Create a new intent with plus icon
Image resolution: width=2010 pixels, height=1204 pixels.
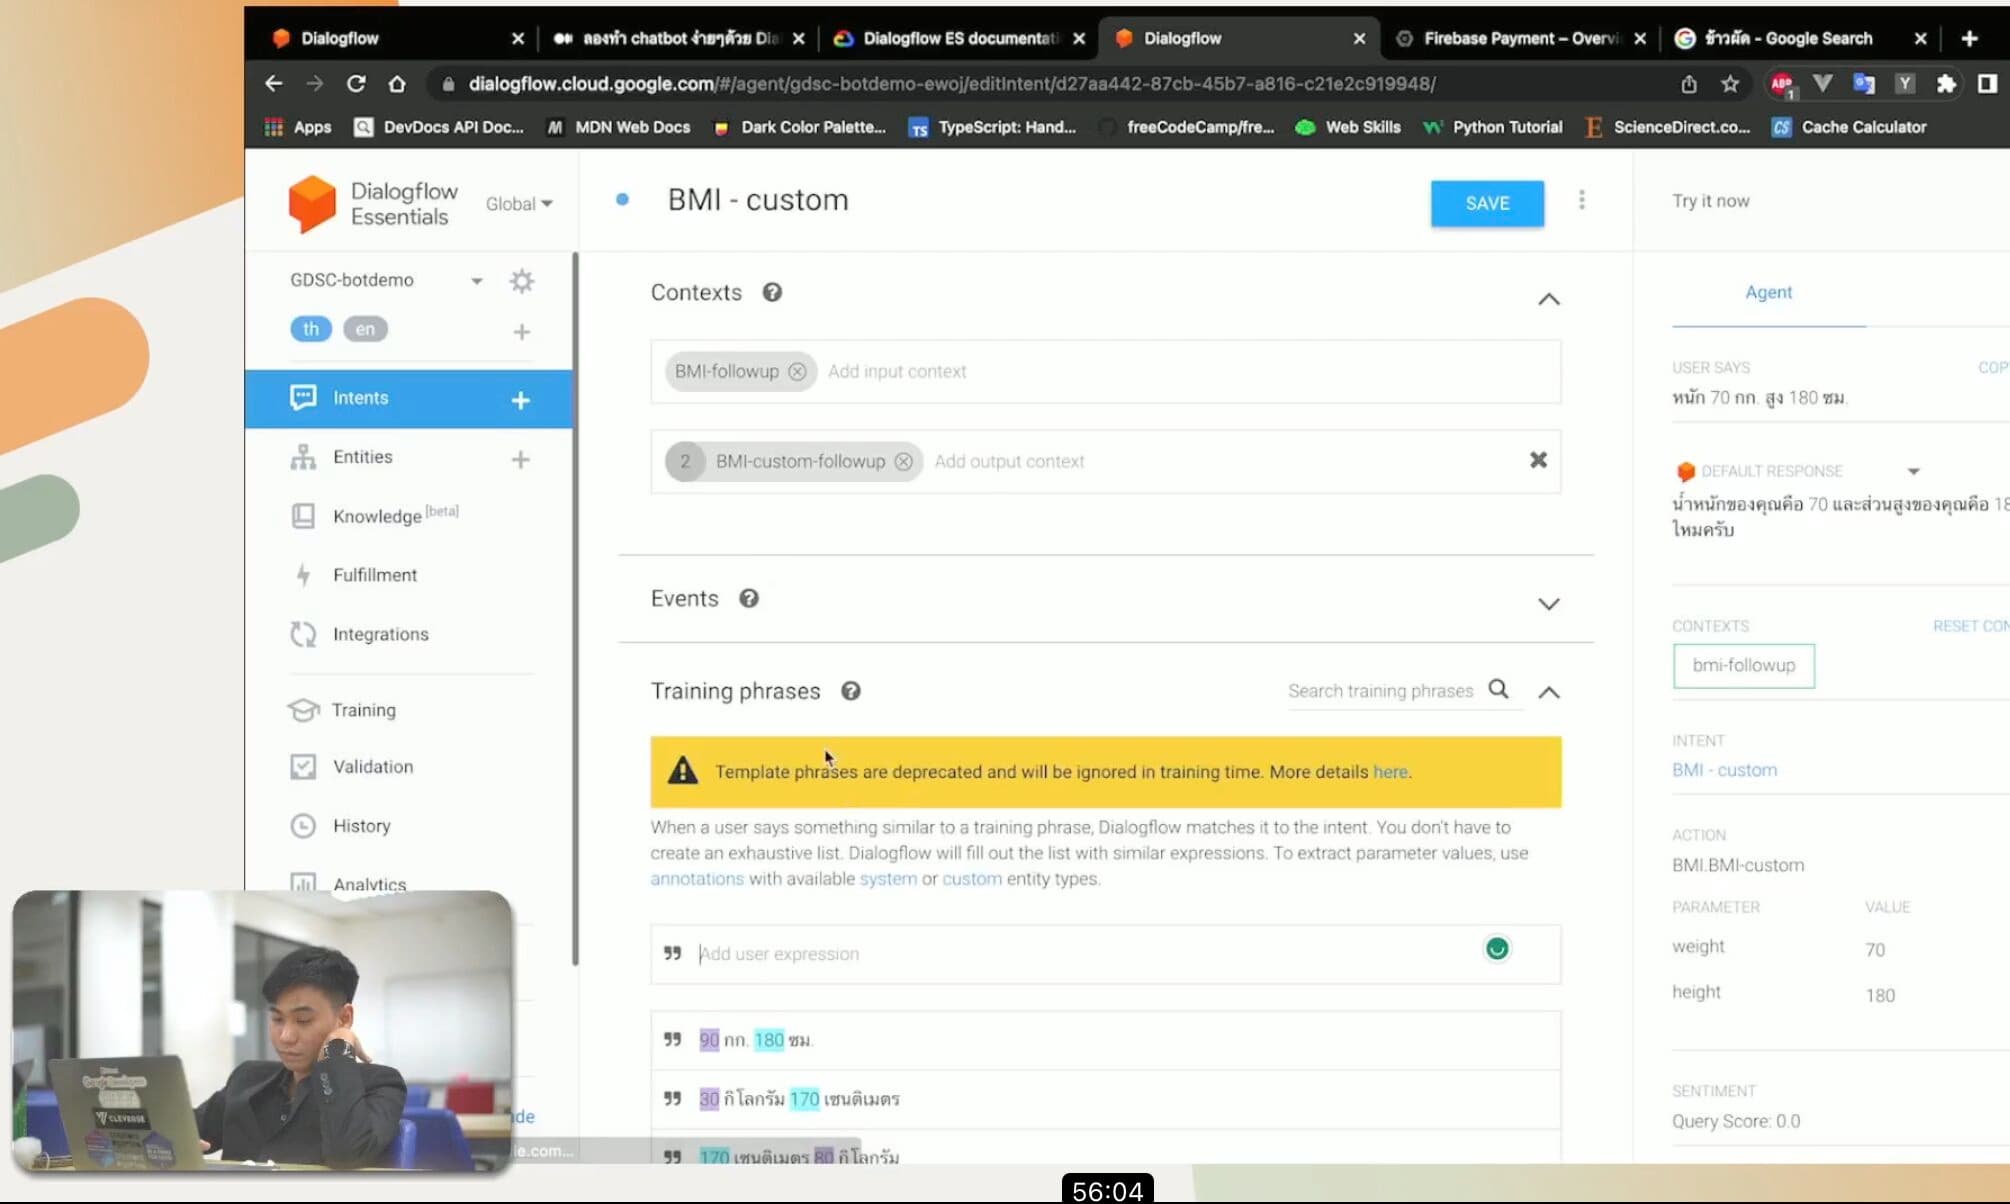pyautogui.click(x=520, y=400)
